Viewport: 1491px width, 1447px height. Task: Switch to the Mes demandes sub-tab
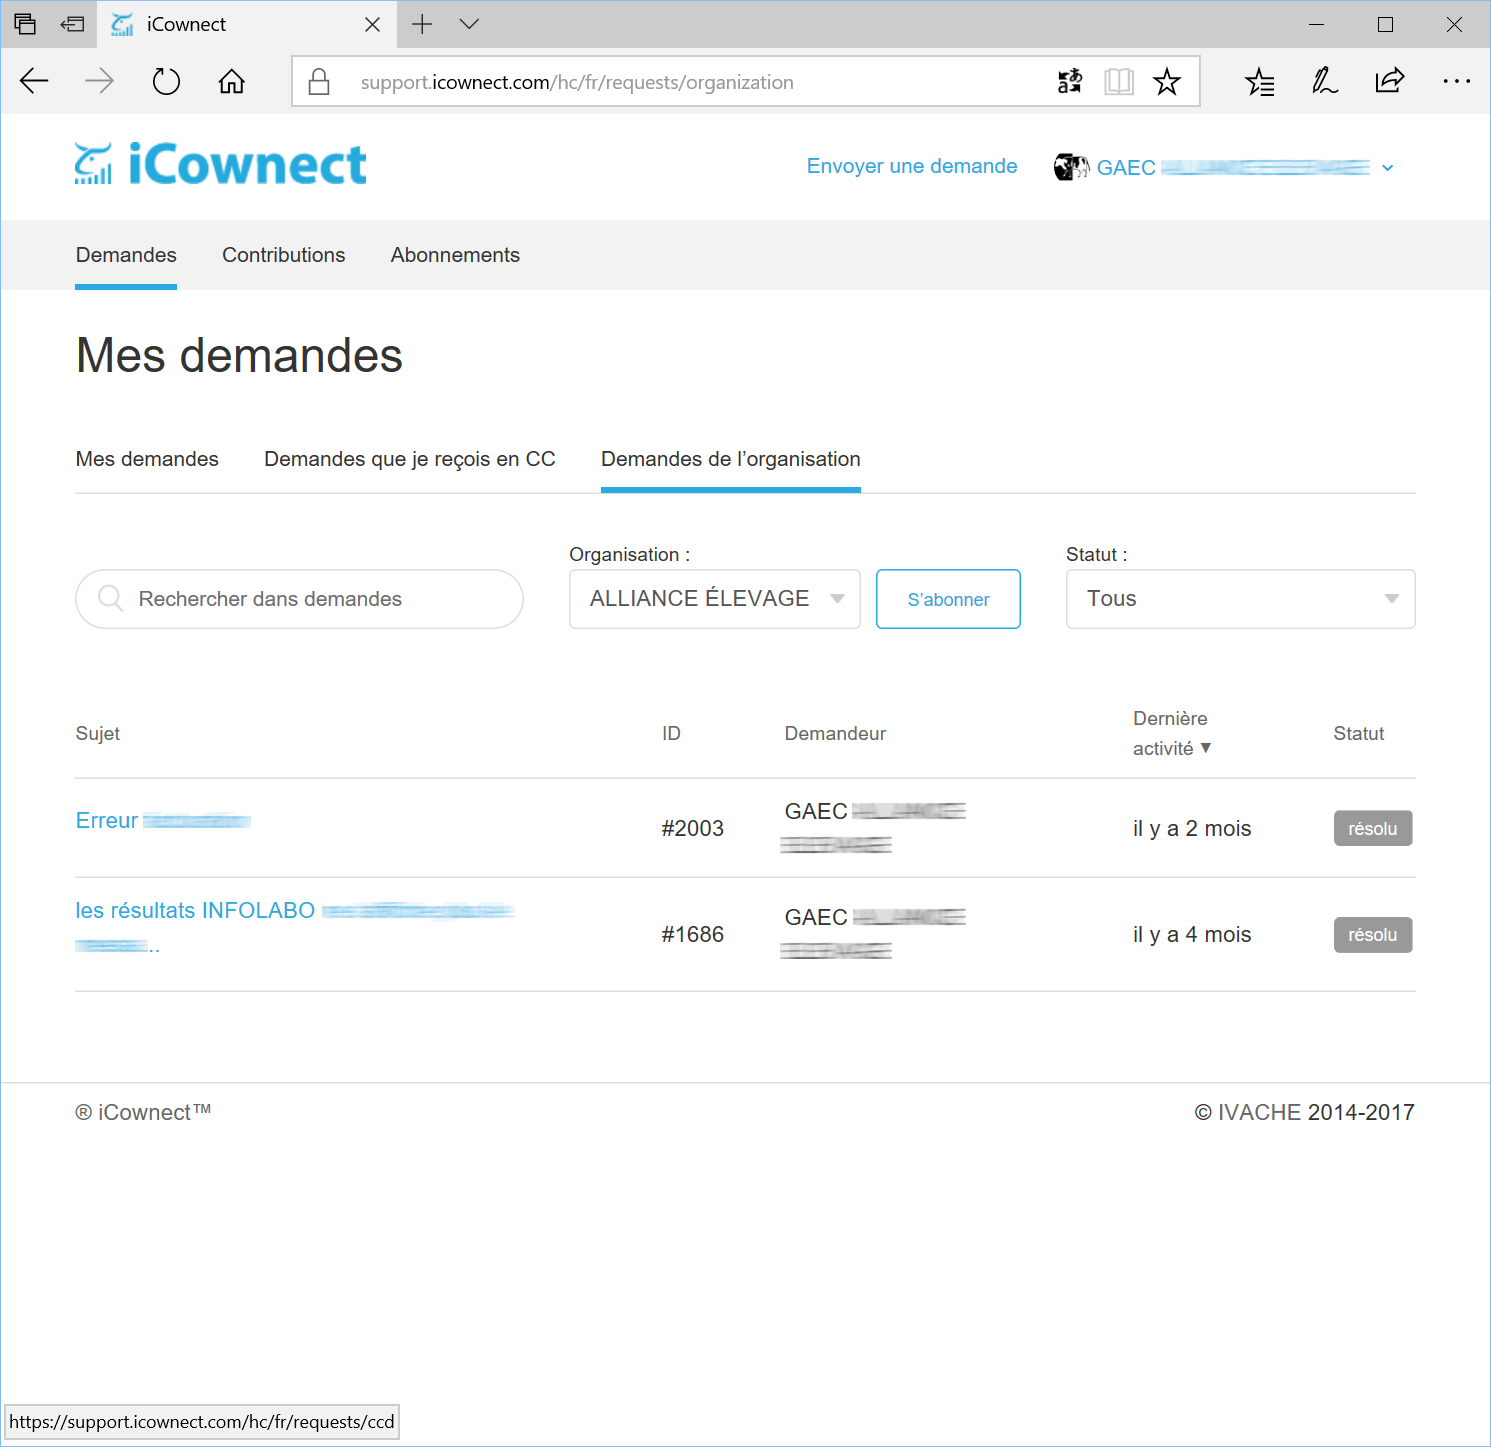click(x=147, y=459)
